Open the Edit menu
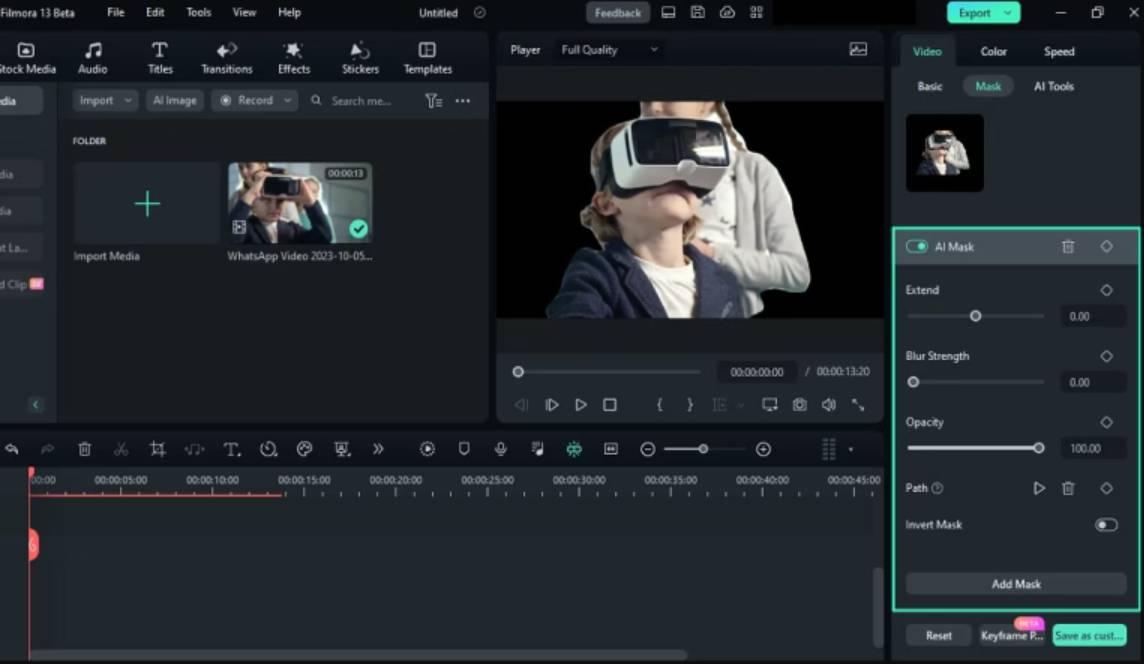 (155, 12)
